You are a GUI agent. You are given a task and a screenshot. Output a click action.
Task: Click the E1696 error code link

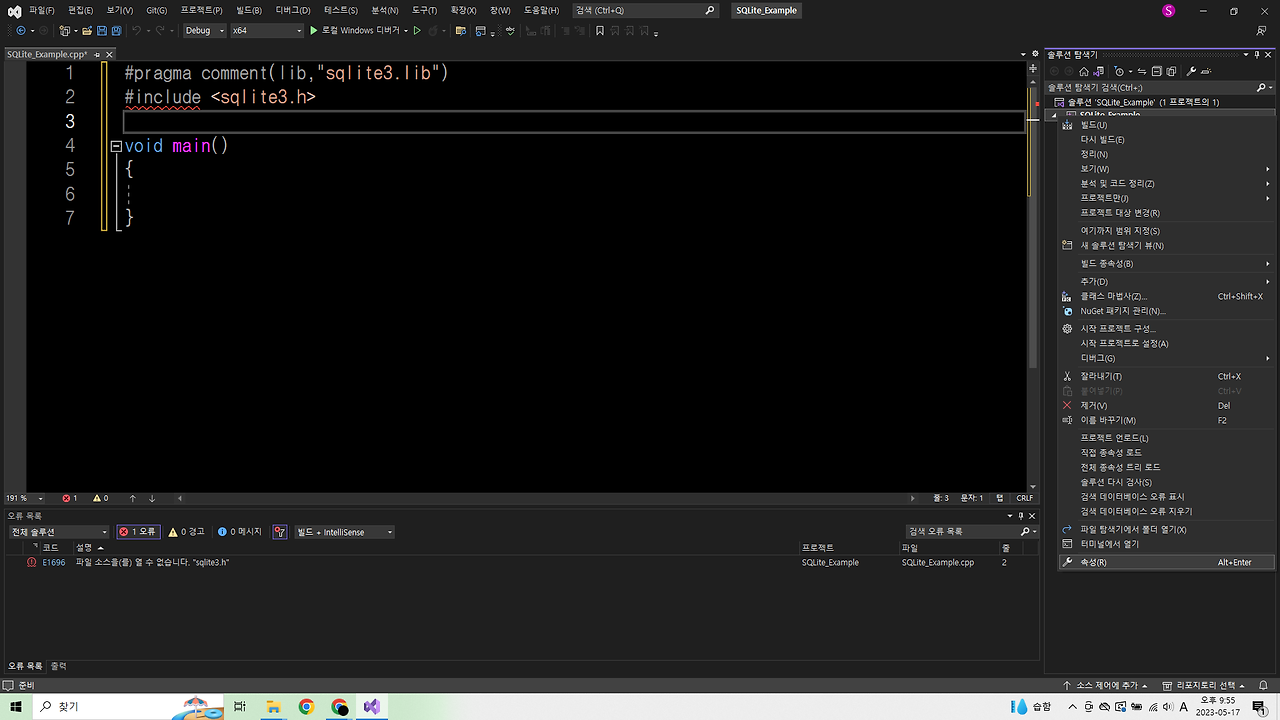(x=54, y=563)
